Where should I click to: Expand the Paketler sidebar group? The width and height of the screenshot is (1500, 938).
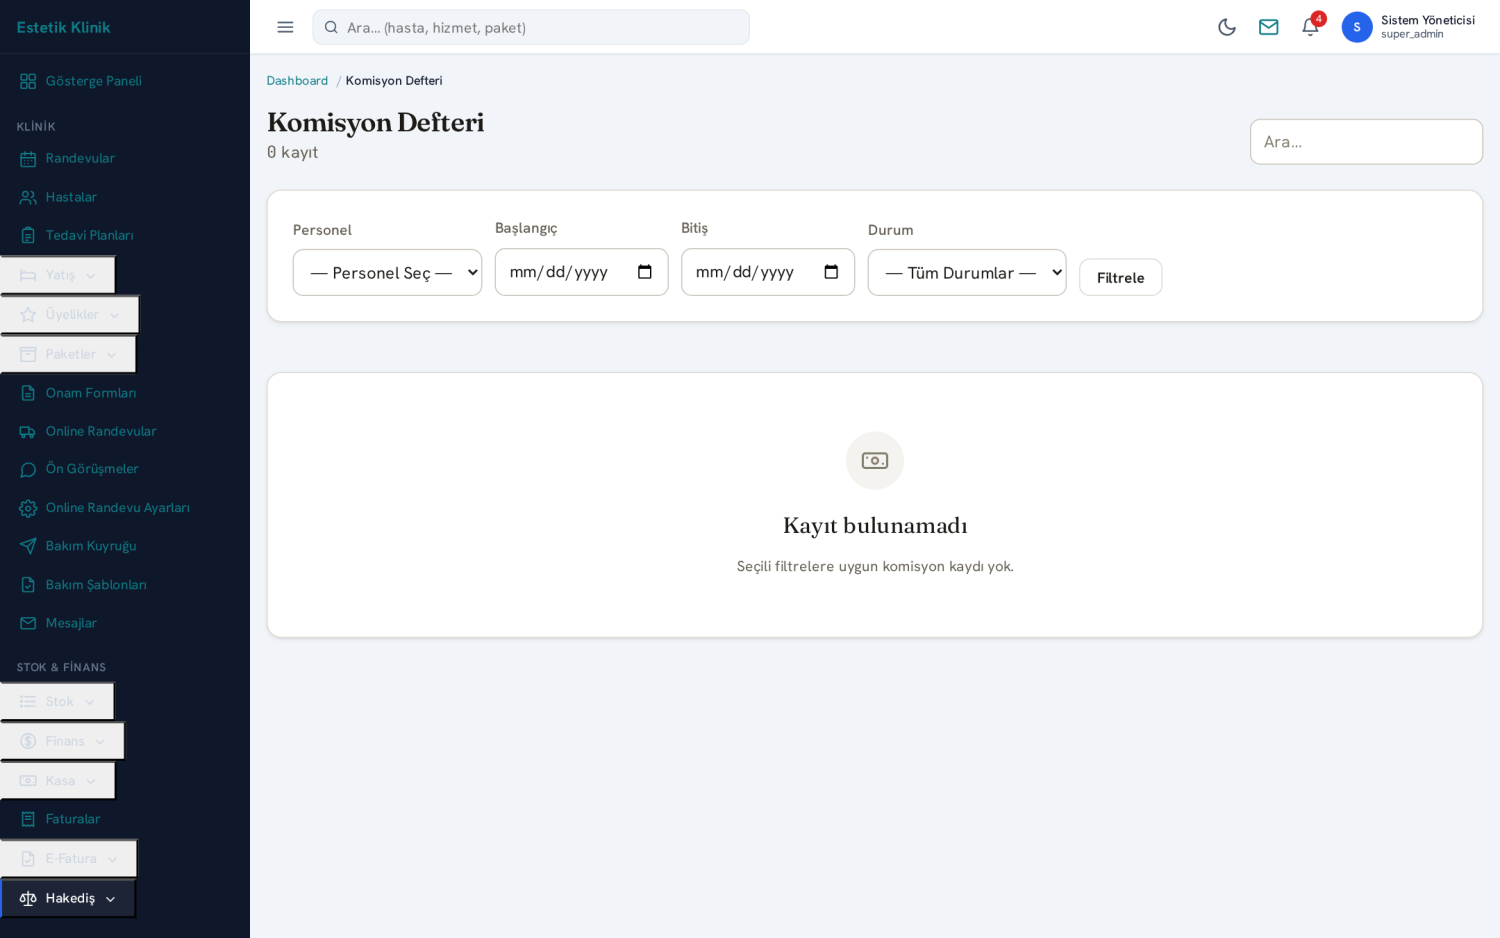(68, 354)
